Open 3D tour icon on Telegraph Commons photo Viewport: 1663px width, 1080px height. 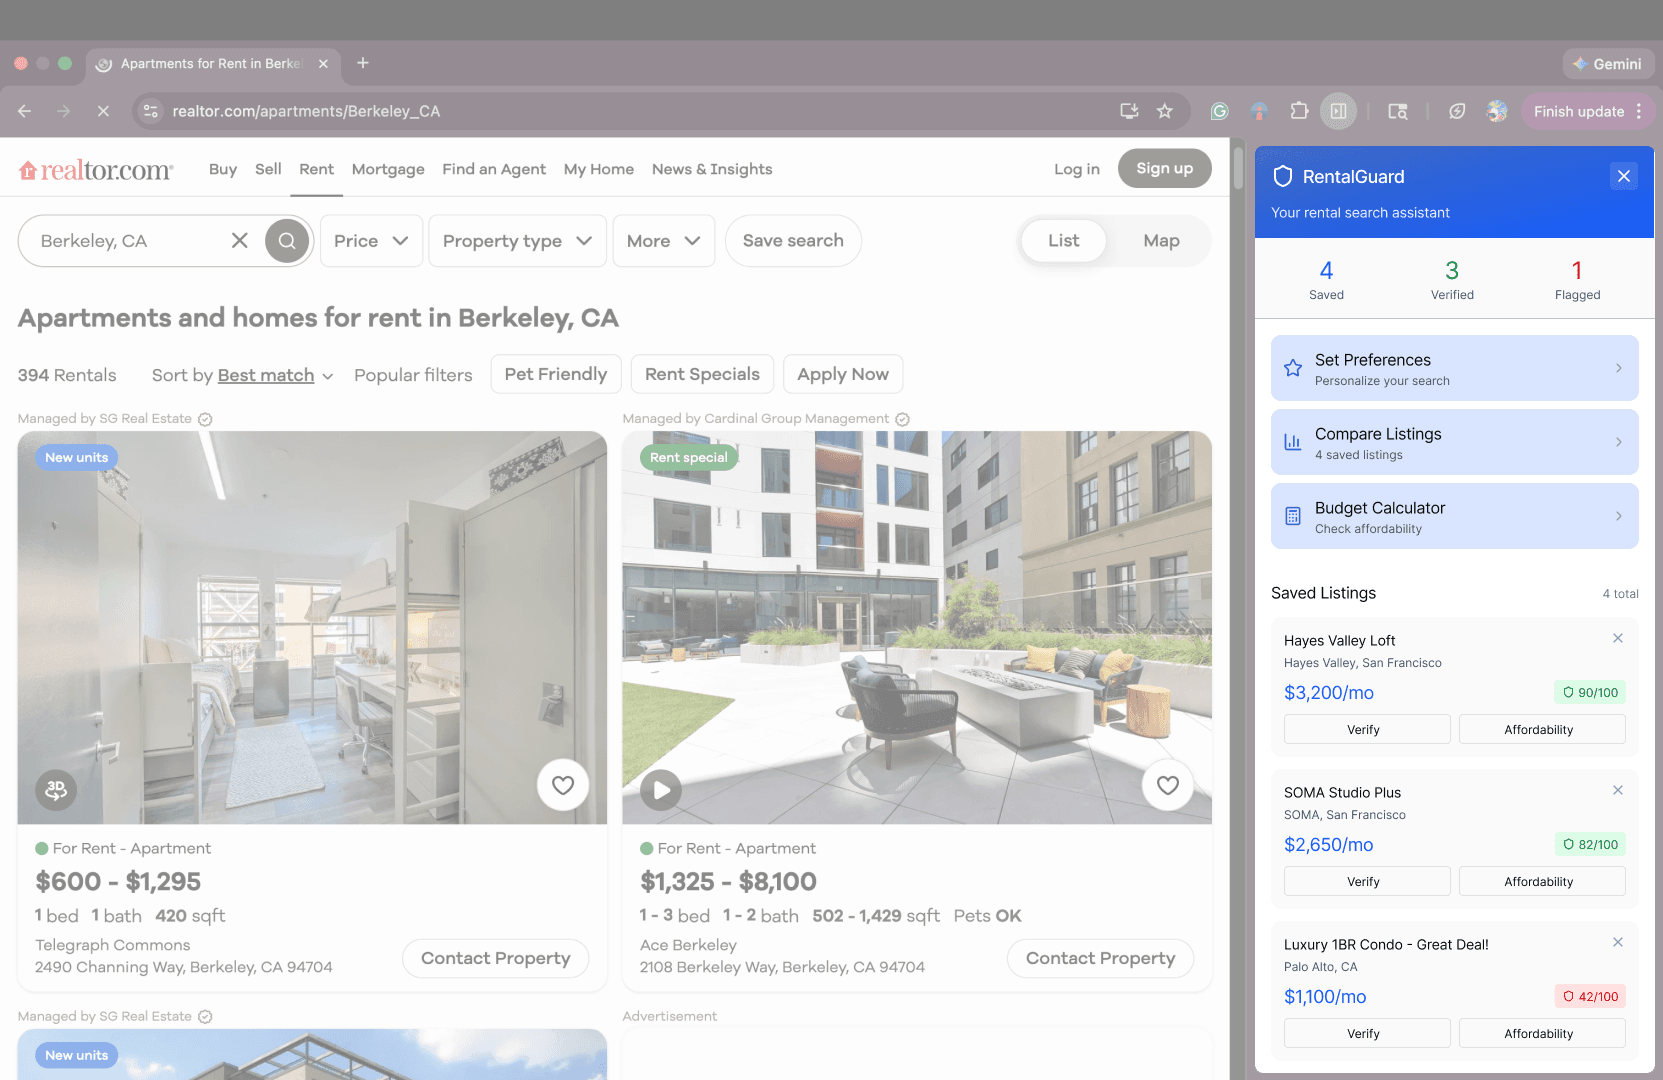[x=56, y=790]
